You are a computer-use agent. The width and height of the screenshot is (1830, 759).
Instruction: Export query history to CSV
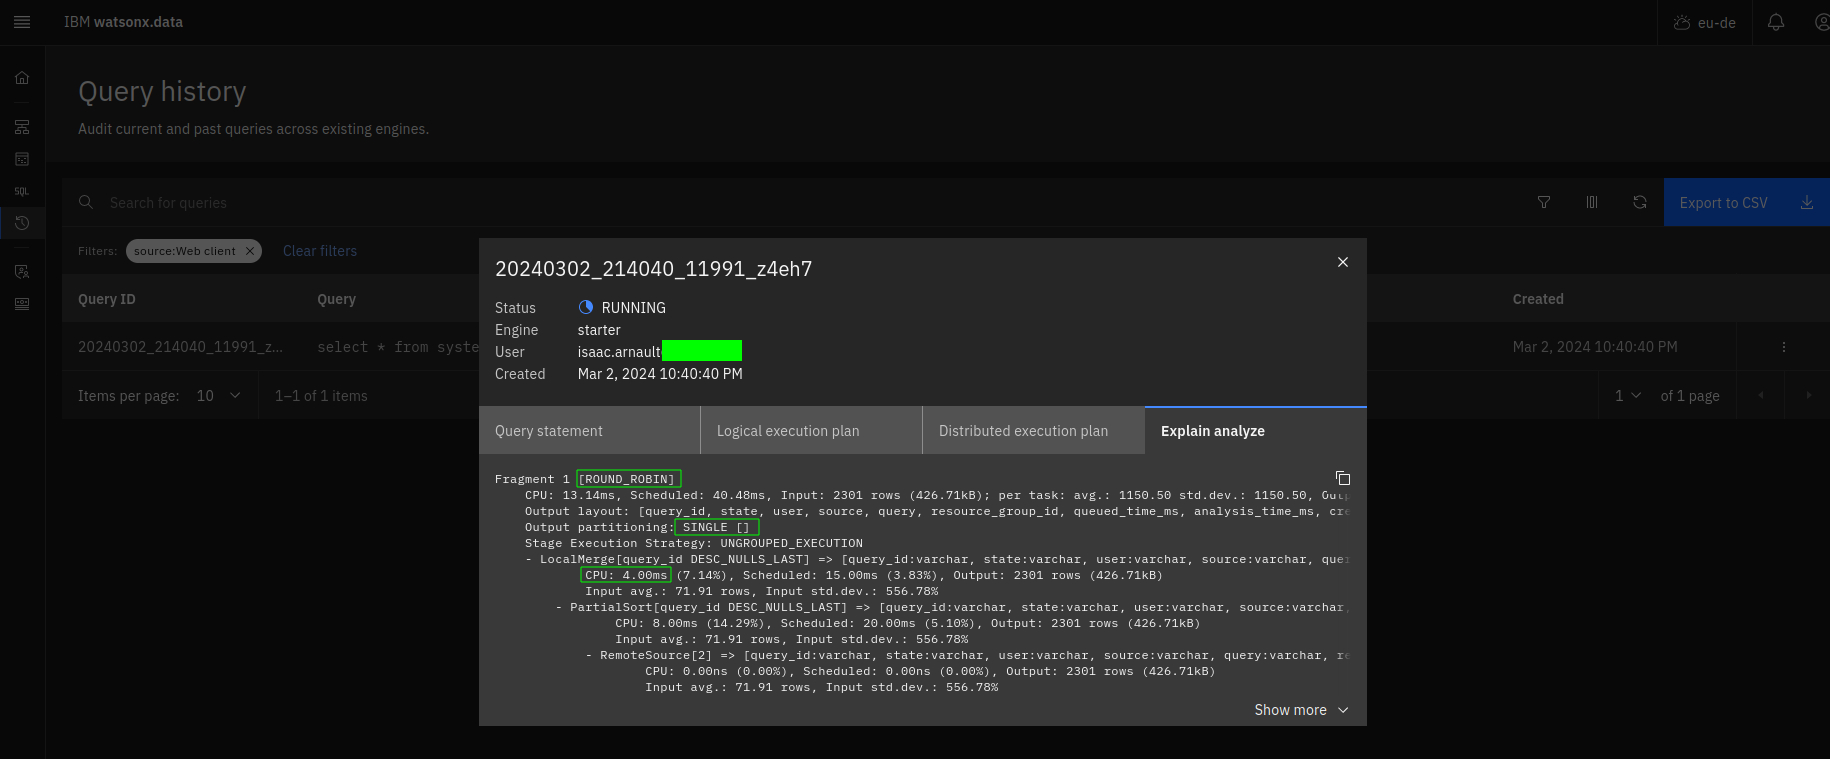click(1746, 202)
